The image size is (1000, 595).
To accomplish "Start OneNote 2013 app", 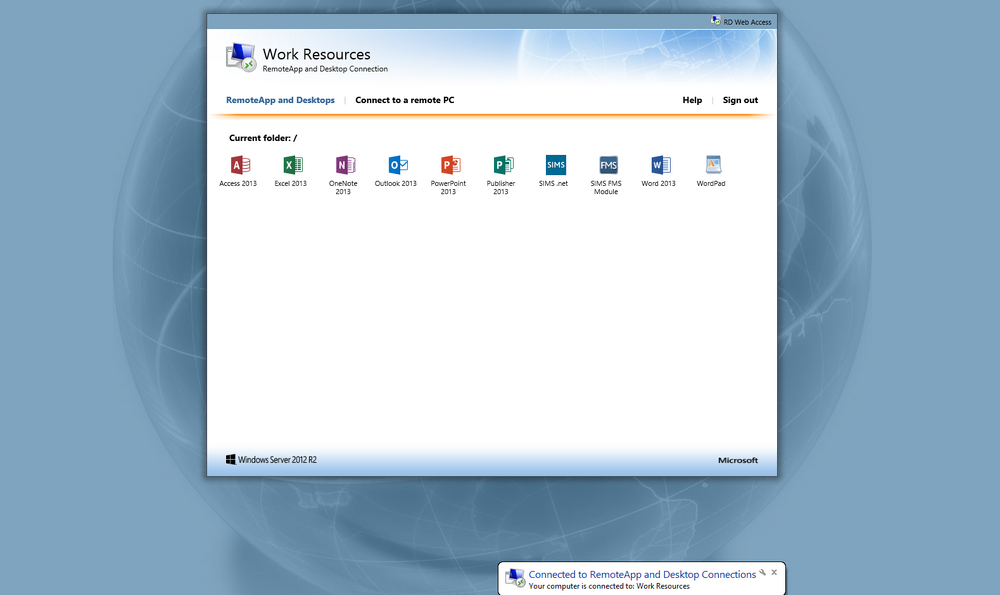I will pos(344,166).
